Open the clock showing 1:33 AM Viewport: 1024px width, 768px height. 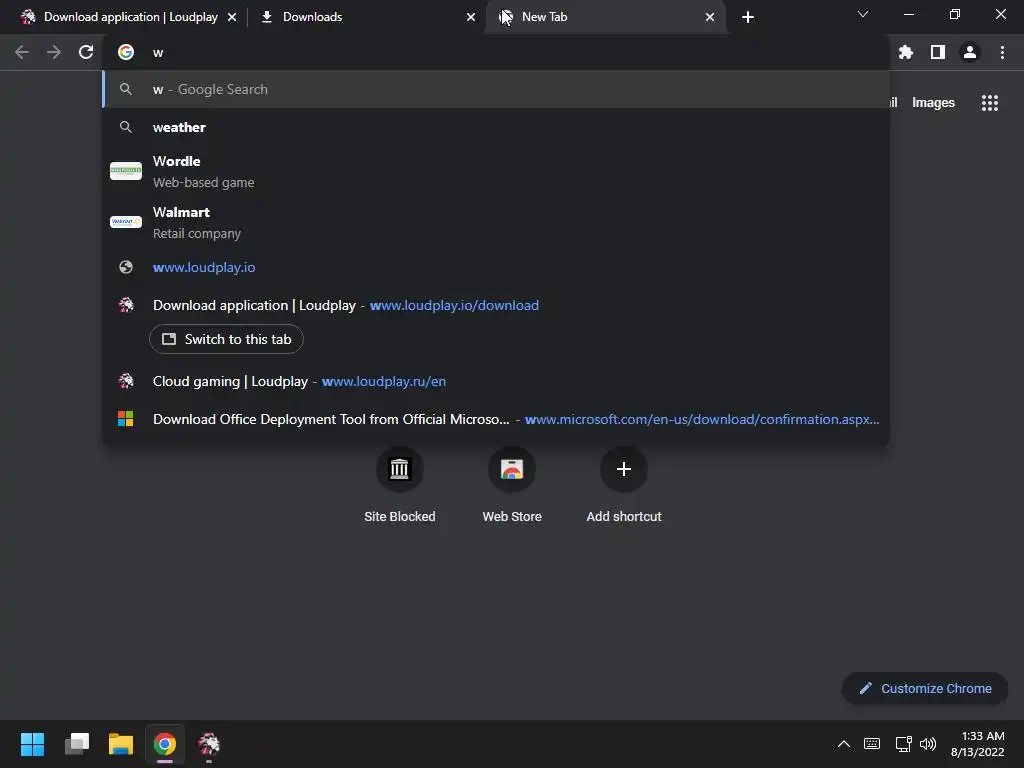[978, 744]
